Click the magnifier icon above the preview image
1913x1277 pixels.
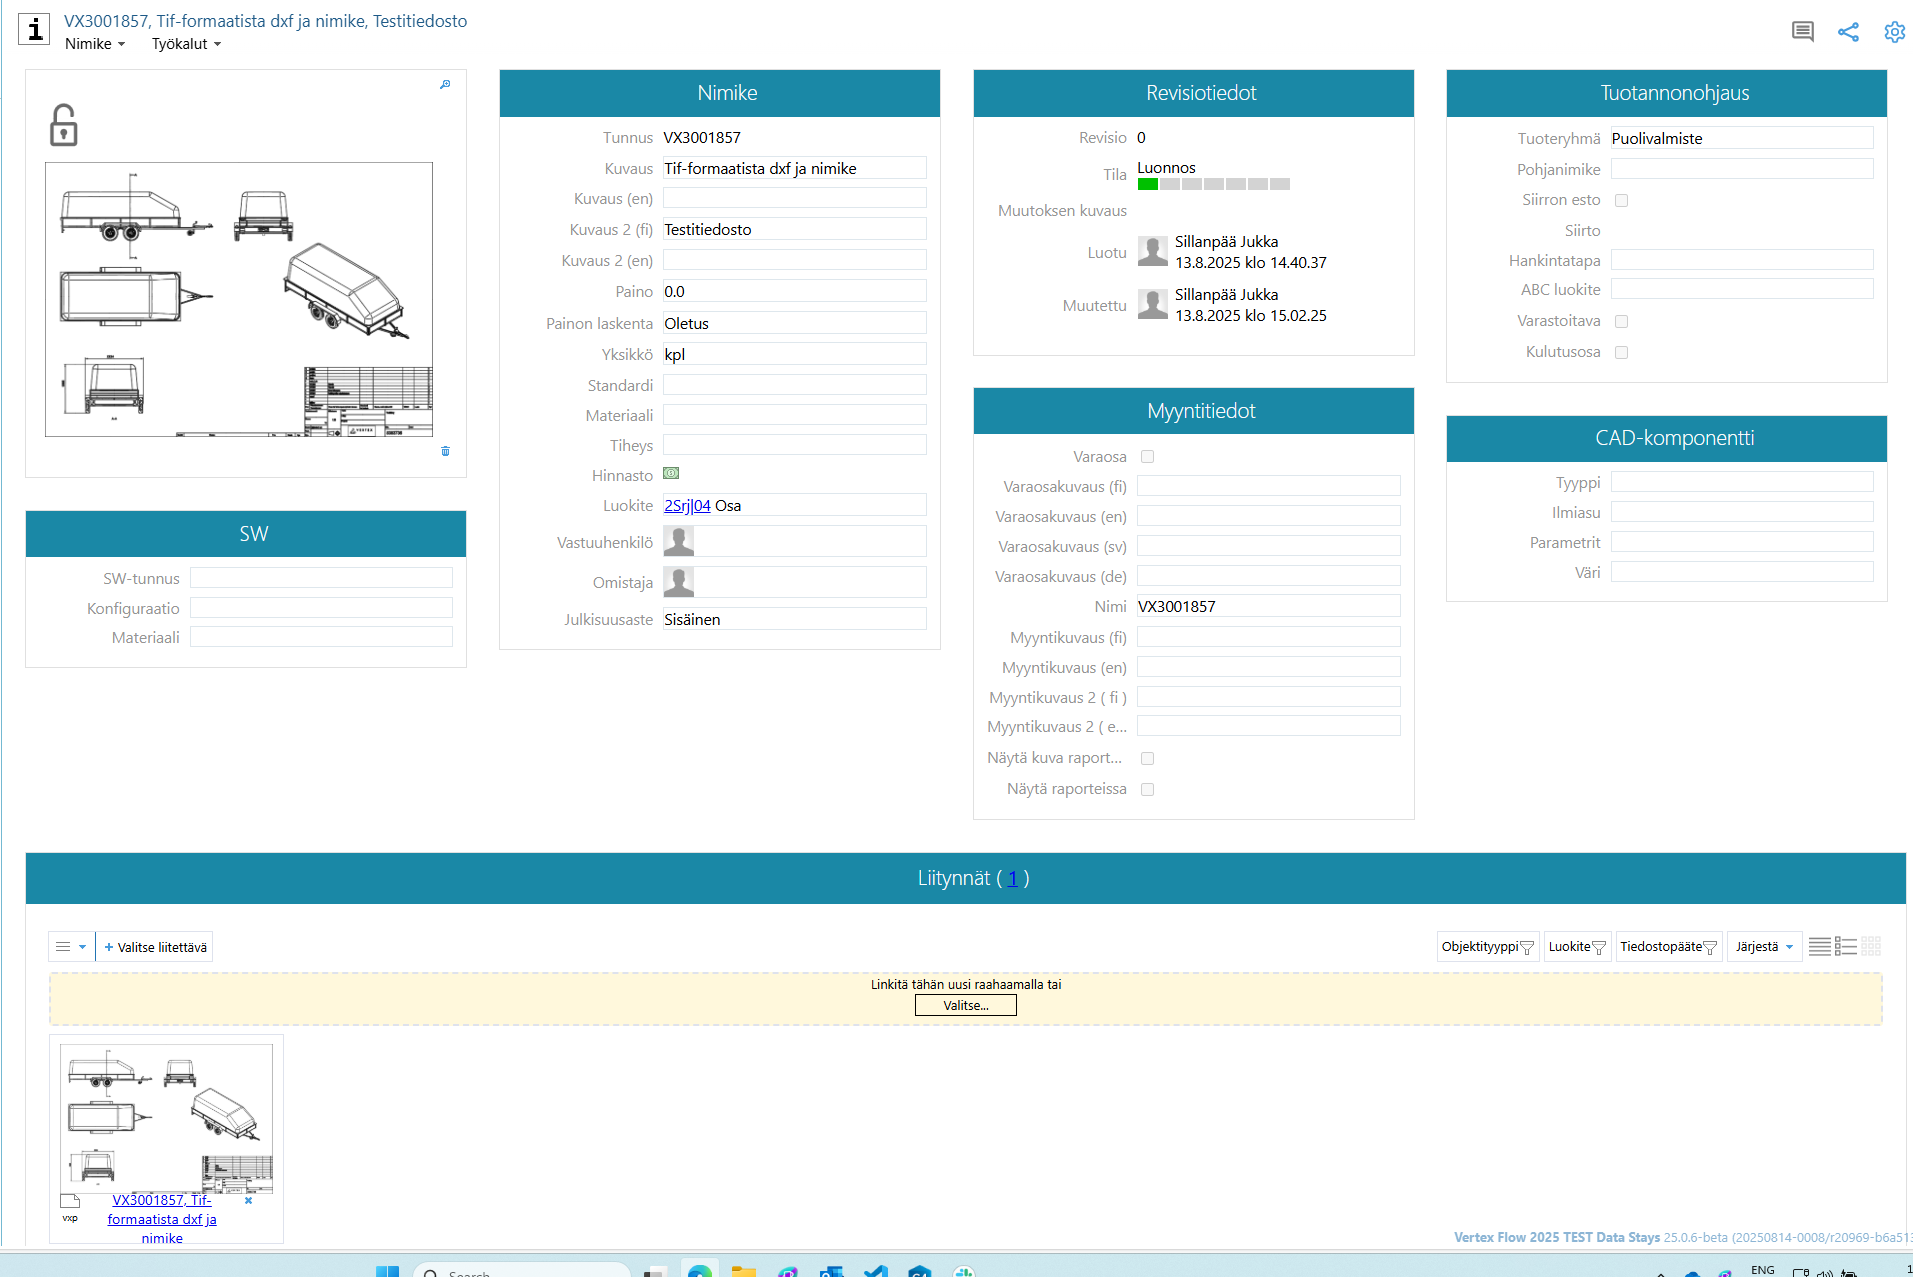click(x=445, y=85)
